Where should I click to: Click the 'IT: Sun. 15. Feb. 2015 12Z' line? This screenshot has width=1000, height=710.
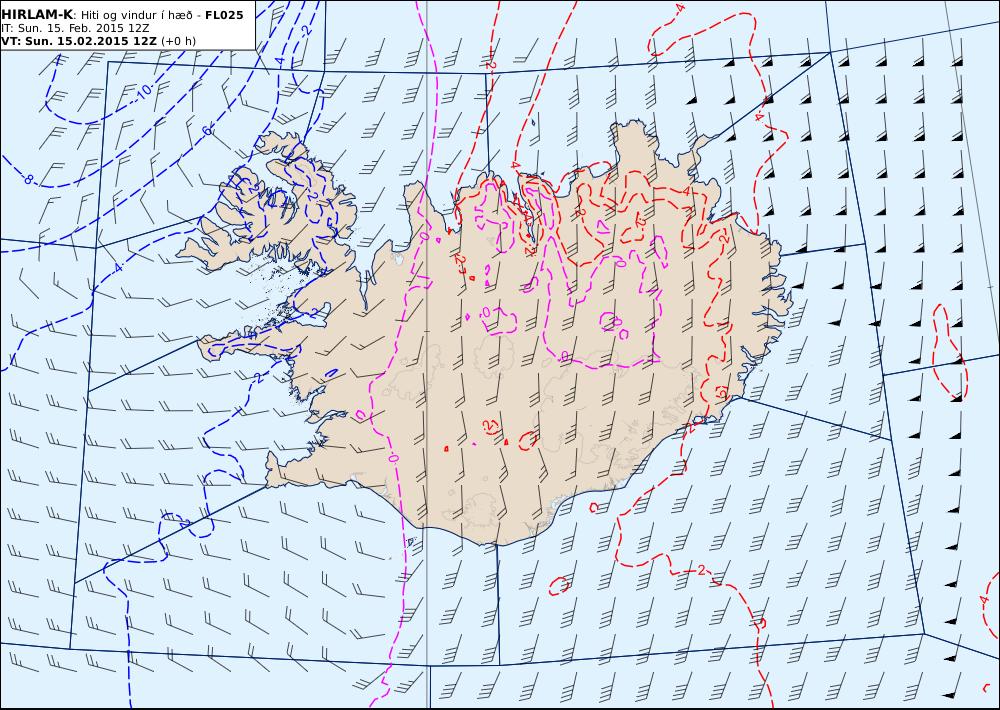pyautogui.click(x=75, y=28)
